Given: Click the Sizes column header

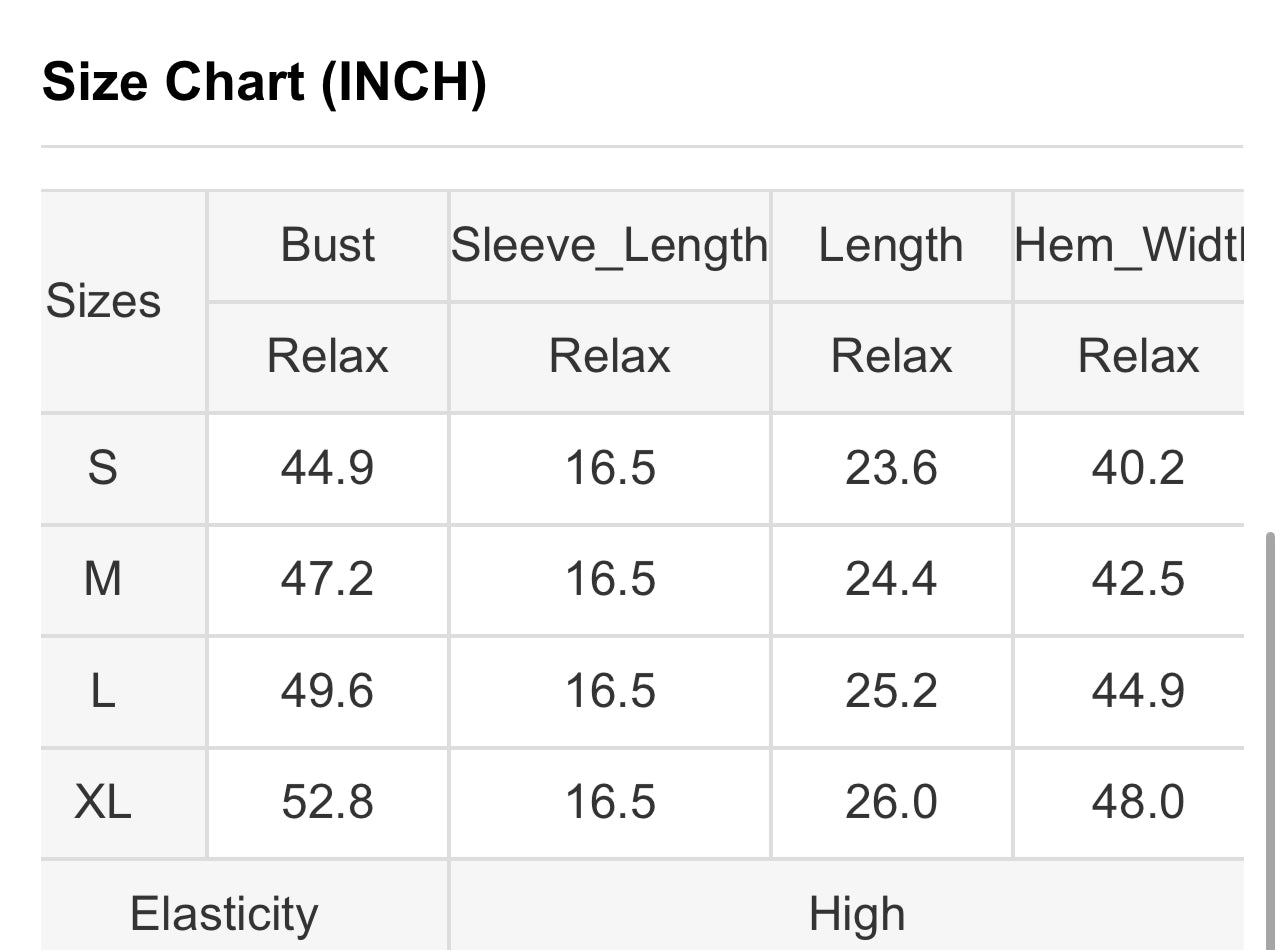Looking at the screenshot, I should tap(104, 301).
